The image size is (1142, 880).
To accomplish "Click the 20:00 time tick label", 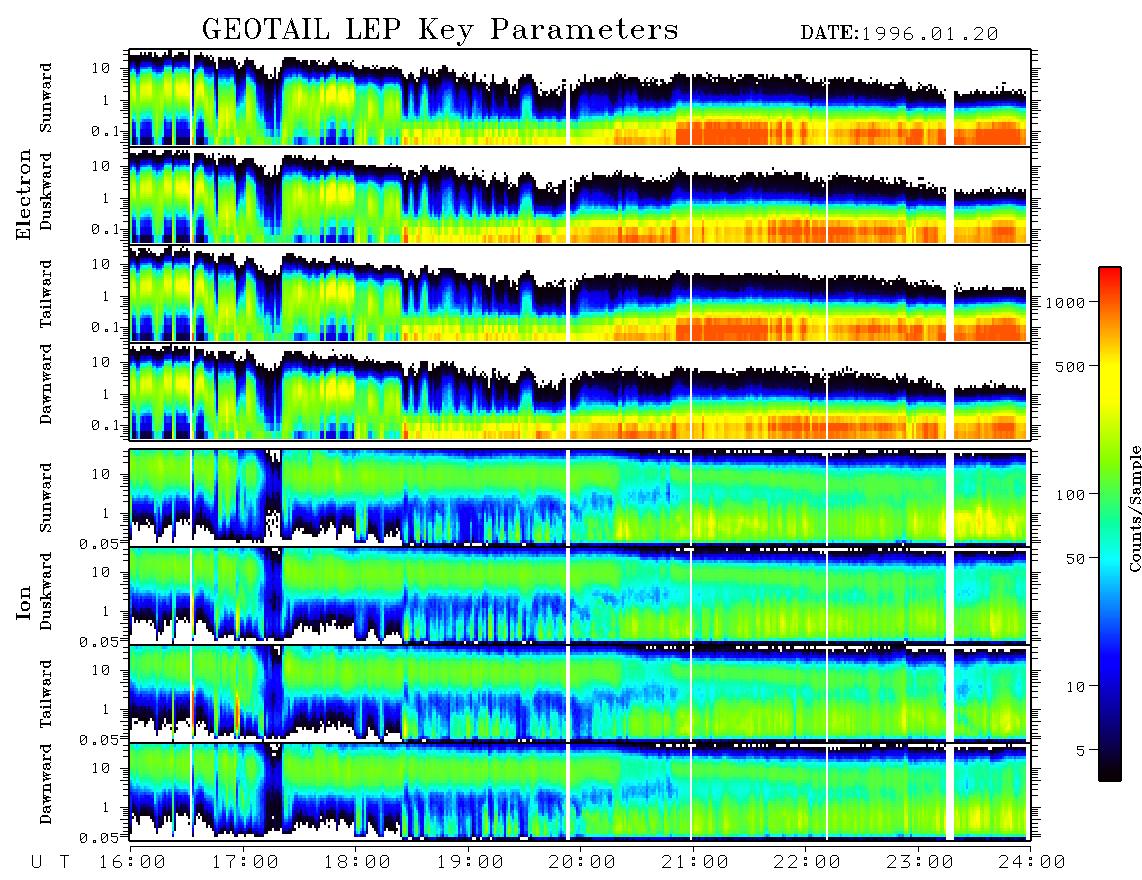I will point(582,863).
